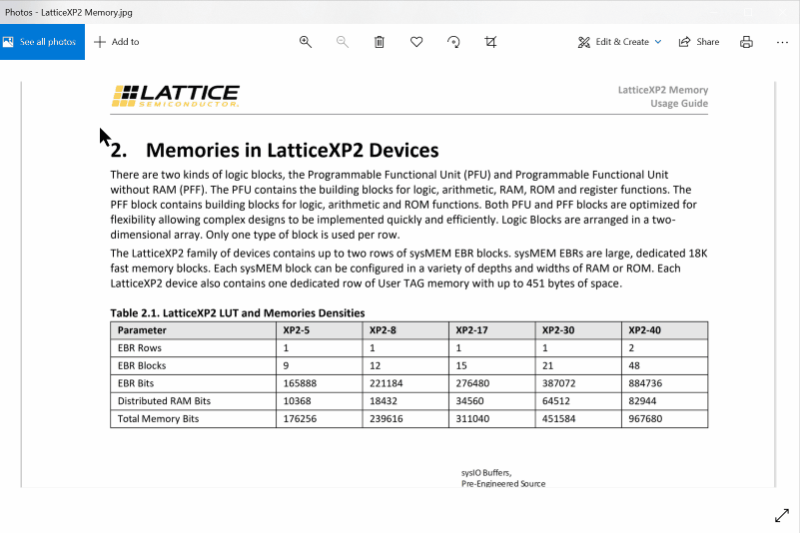The image size is (800, 533).
Task: Click cell value 276480
Action: (472, 384)
